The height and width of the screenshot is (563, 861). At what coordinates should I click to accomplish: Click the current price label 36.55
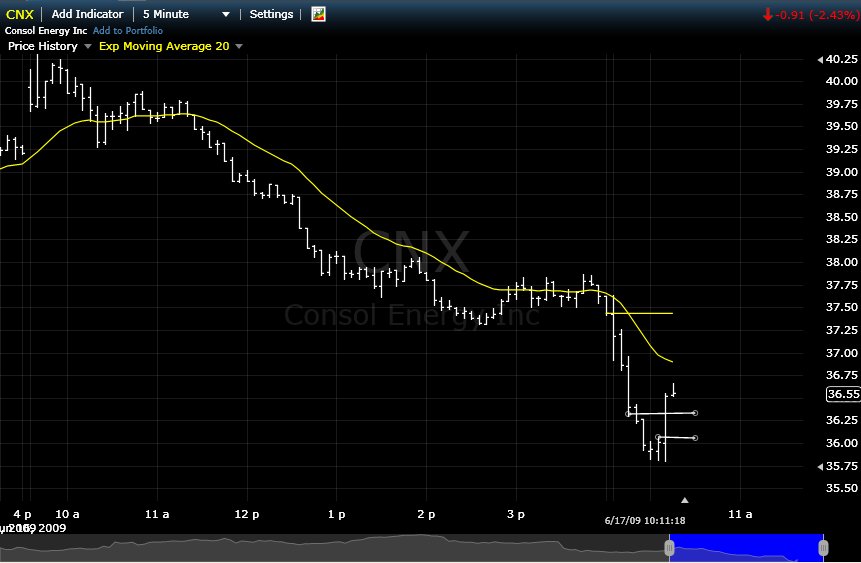coord(843,394)
